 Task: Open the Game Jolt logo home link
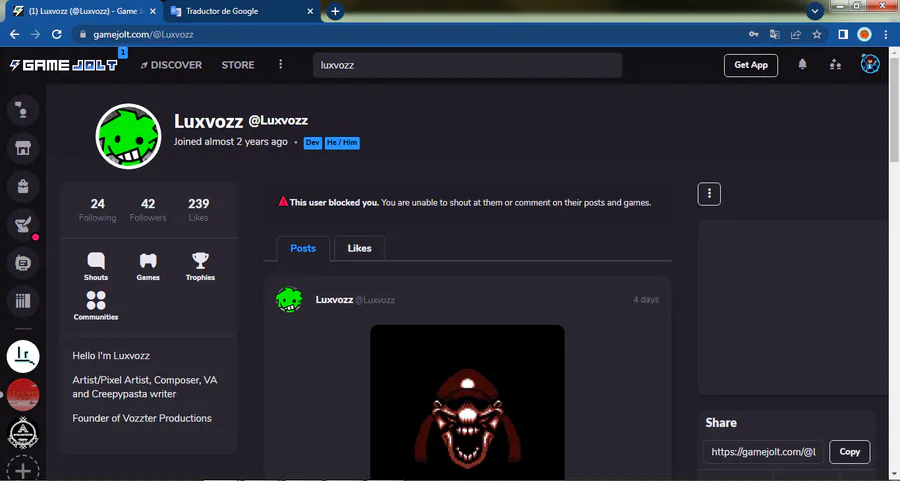[64, 65]
